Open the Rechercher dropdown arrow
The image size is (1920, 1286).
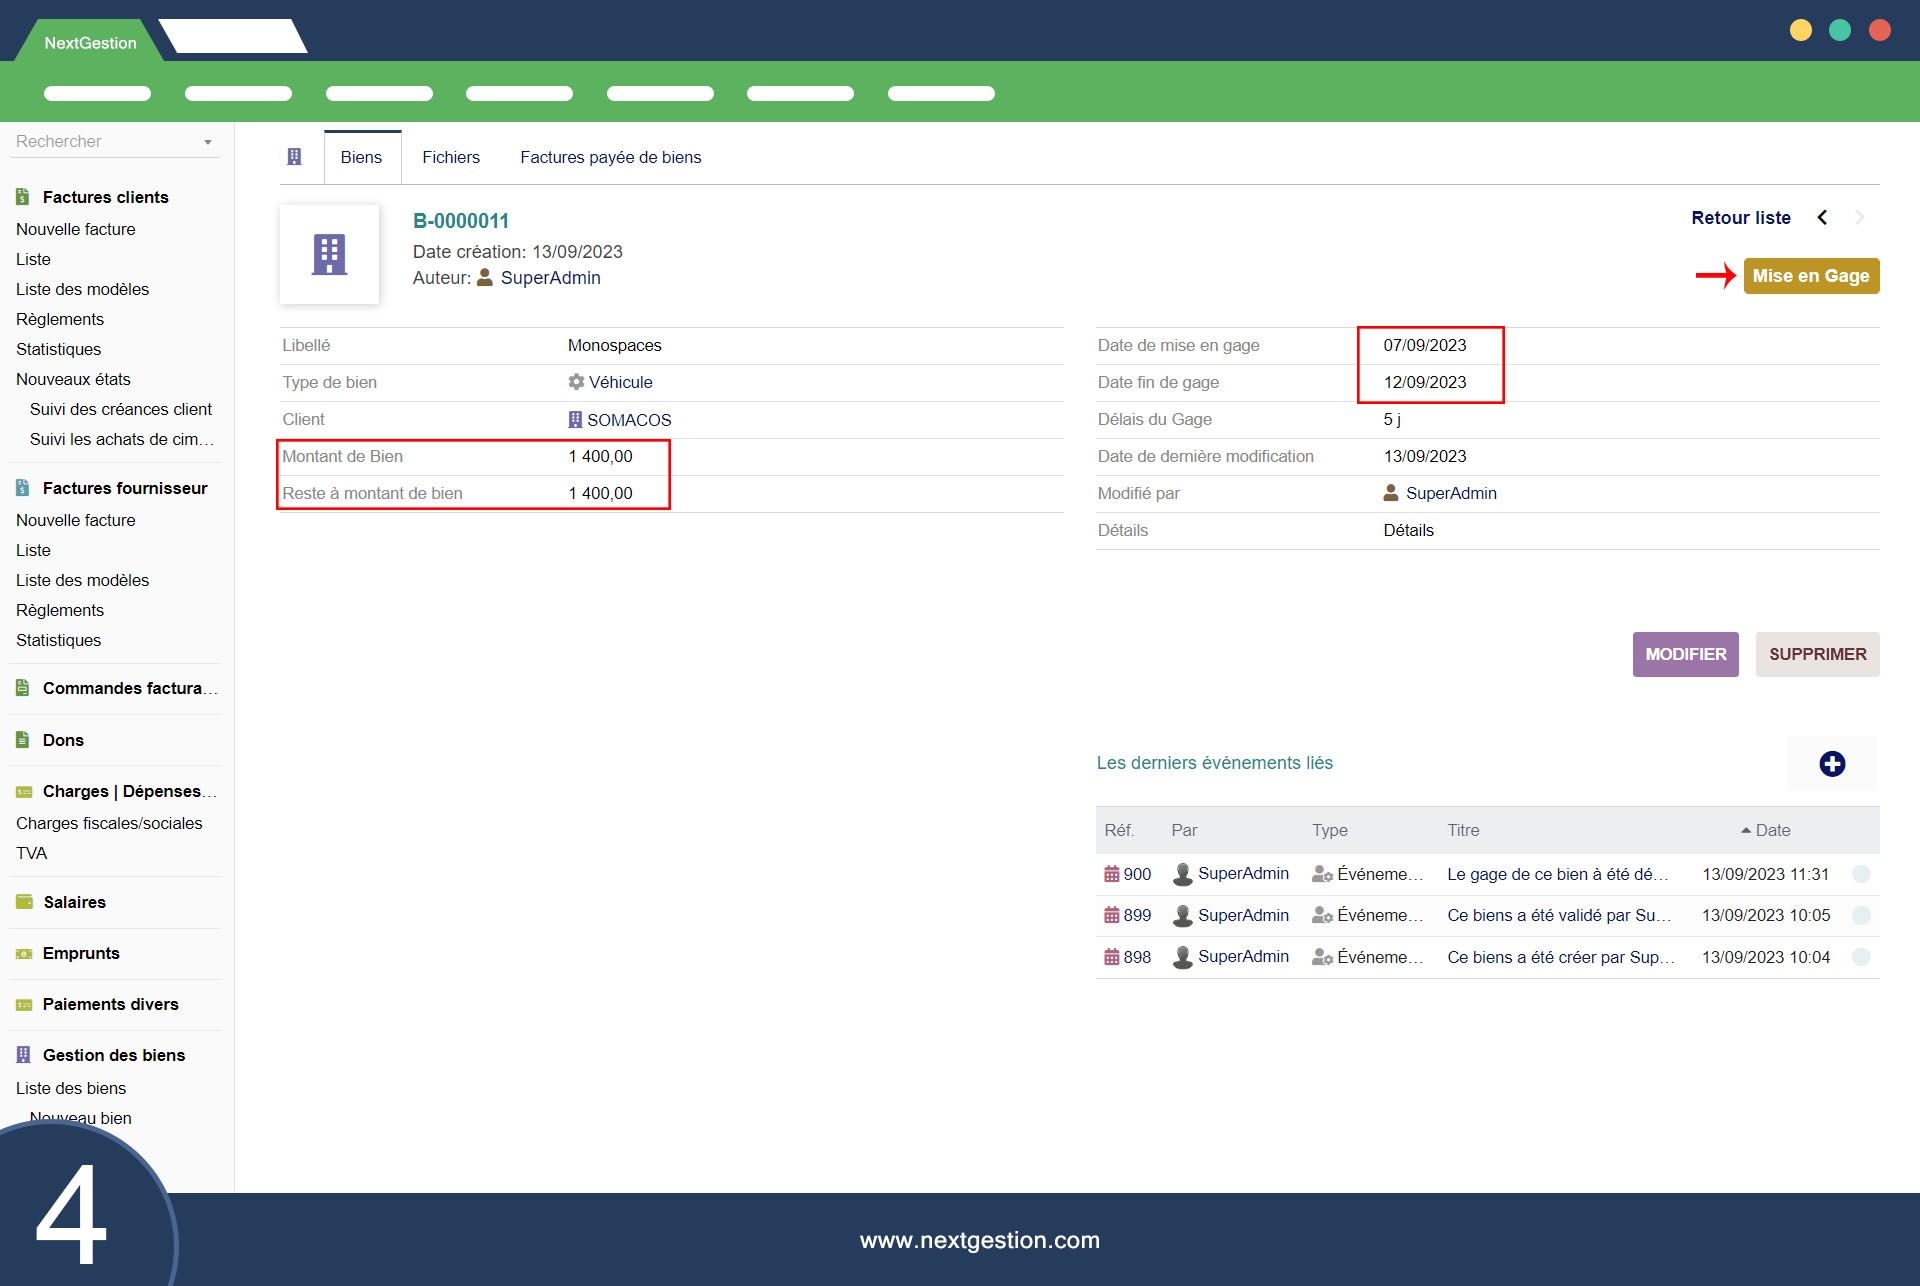pos(208,142)
